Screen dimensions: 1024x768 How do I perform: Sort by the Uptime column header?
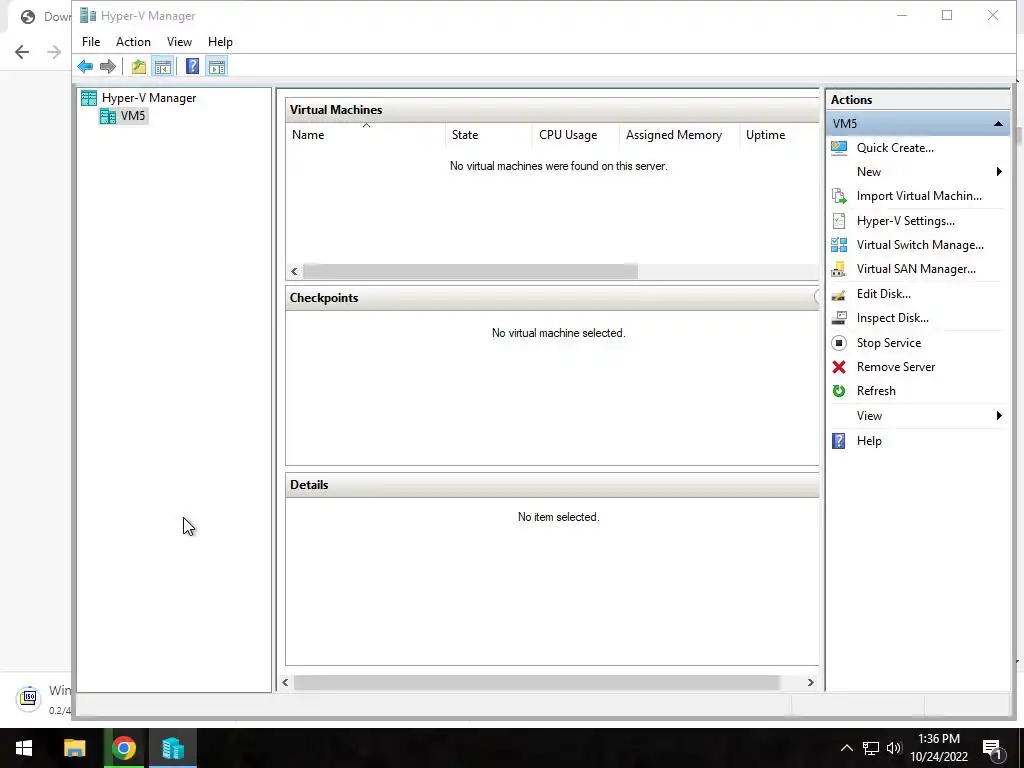pos(780,135)
